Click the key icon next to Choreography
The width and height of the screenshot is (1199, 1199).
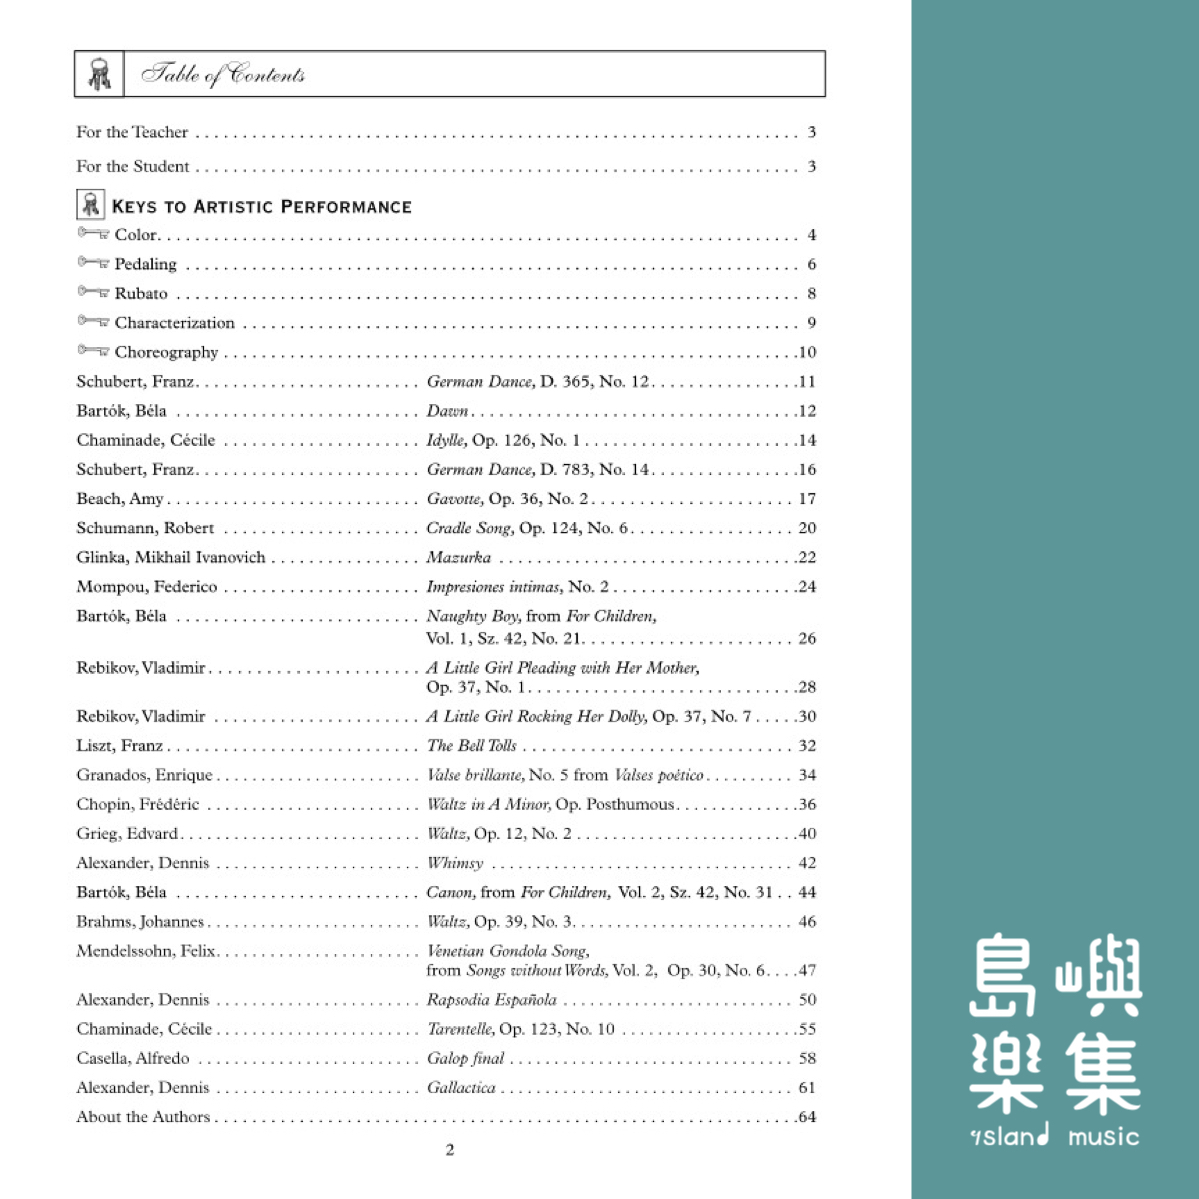coord(93,351)
